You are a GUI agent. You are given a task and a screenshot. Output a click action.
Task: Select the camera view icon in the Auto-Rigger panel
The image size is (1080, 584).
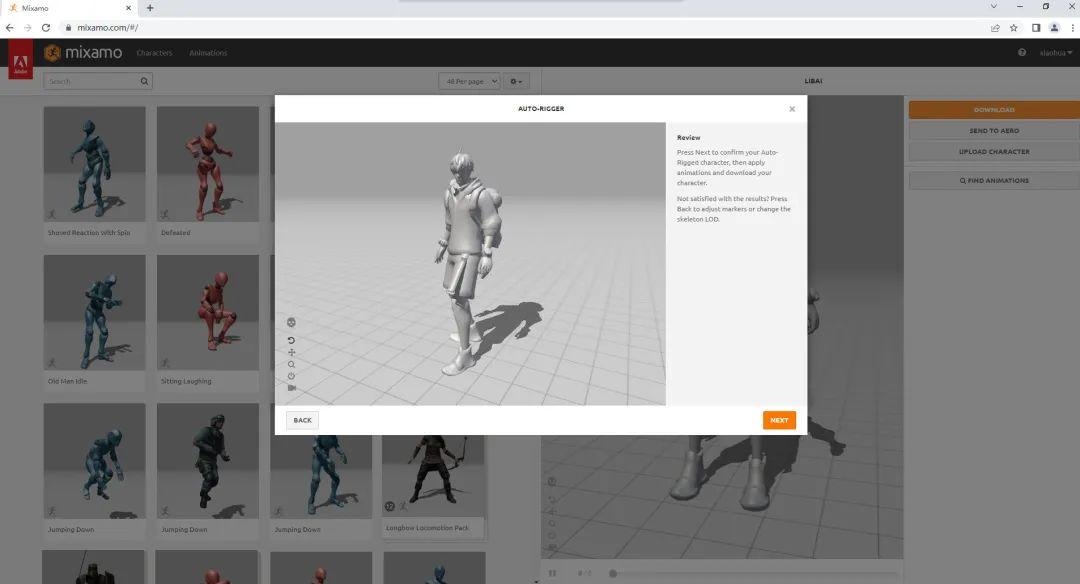291,388
